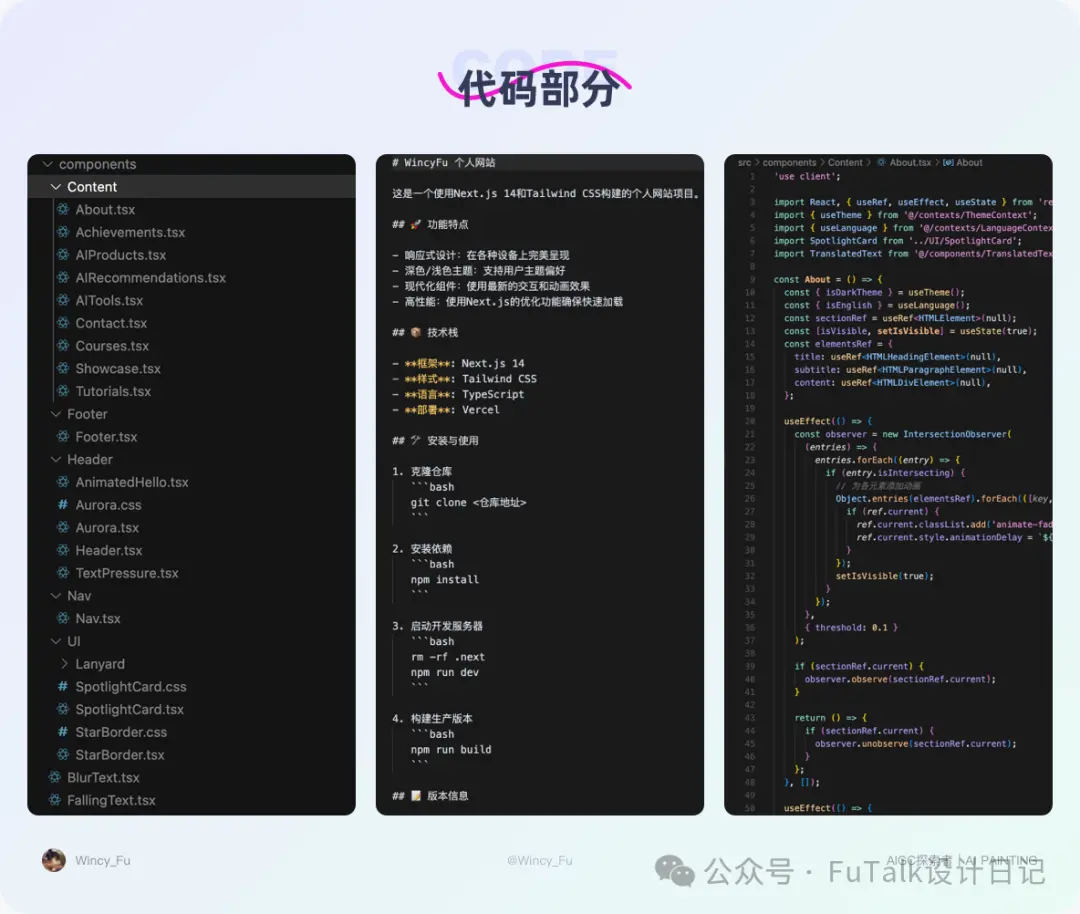The height and width of the screenshot is (914, 1080).
Task: Click the Wincy_Fu avatar thumbnail
Action: pyautogui.click(x=54, y=860)
